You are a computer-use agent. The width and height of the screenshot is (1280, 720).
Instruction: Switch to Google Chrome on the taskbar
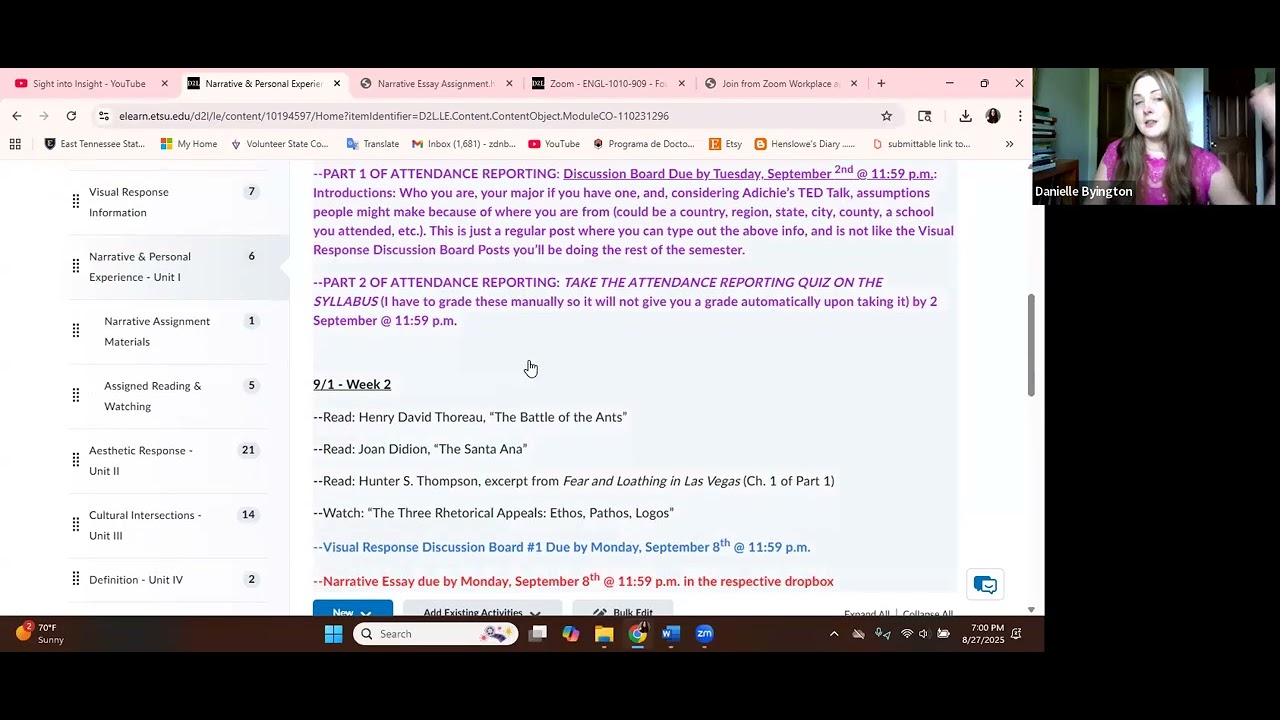[638, 634]
